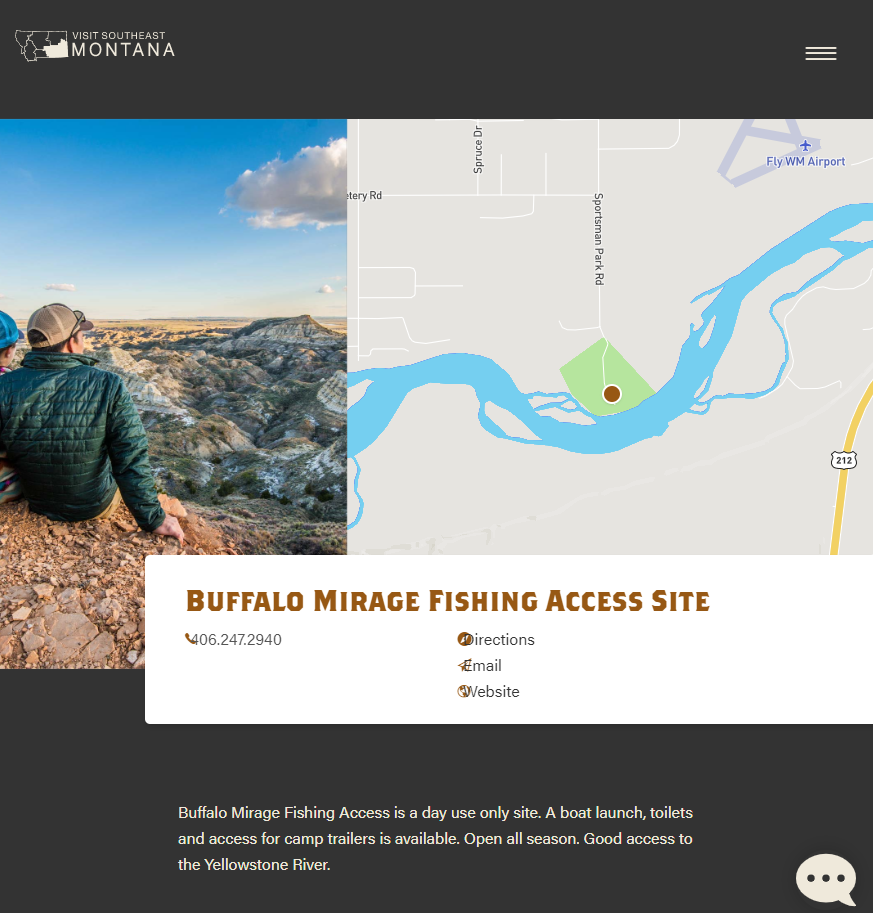Screen dimensions: 873x913
Task: Click the Buffalo Mirage Fishing Access Site heading
Action: click(448, 601)
